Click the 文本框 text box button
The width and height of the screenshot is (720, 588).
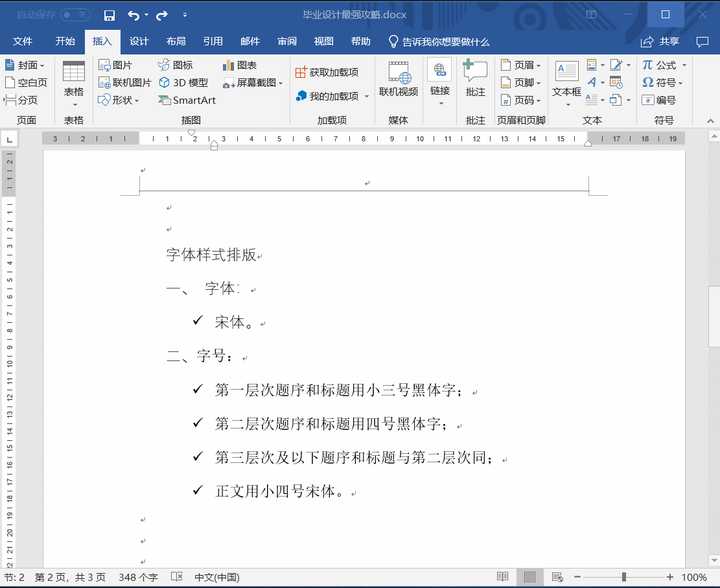click(x=567, y=84)
